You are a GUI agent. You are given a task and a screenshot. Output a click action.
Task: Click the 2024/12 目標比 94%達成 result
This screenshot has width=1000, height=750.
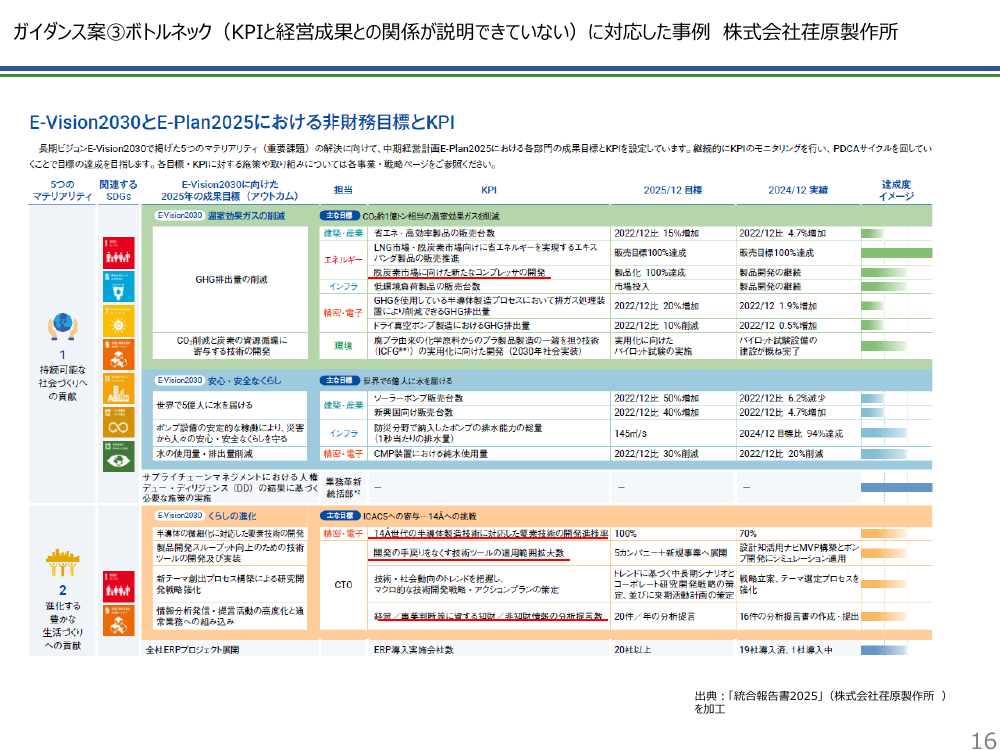point(791,434)
